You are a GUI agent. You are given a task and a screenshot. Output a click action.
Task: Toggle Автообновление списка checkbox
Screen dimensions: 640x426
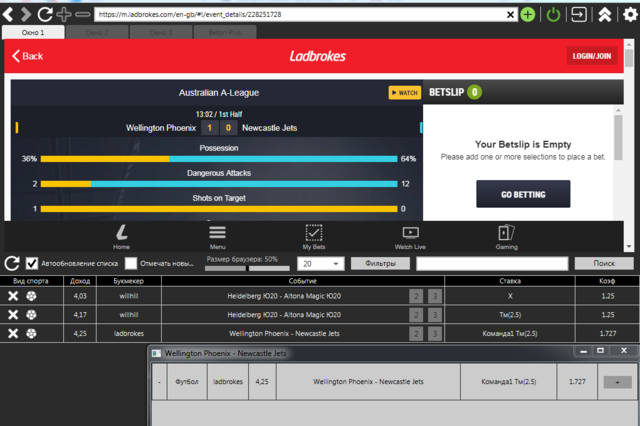click(32, 263)
